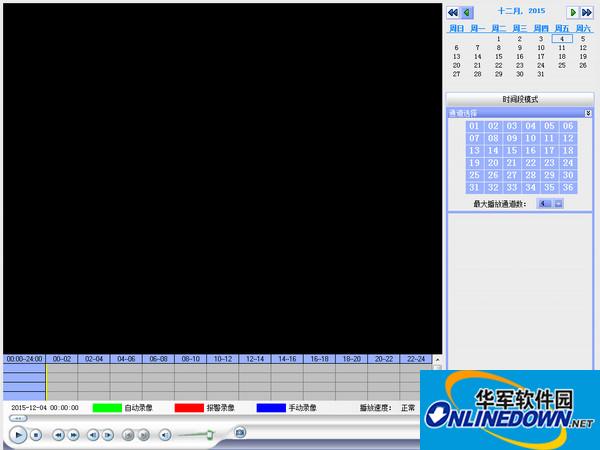
Task: Go to the previous month with the green left arrow
Action: (467, 13)
